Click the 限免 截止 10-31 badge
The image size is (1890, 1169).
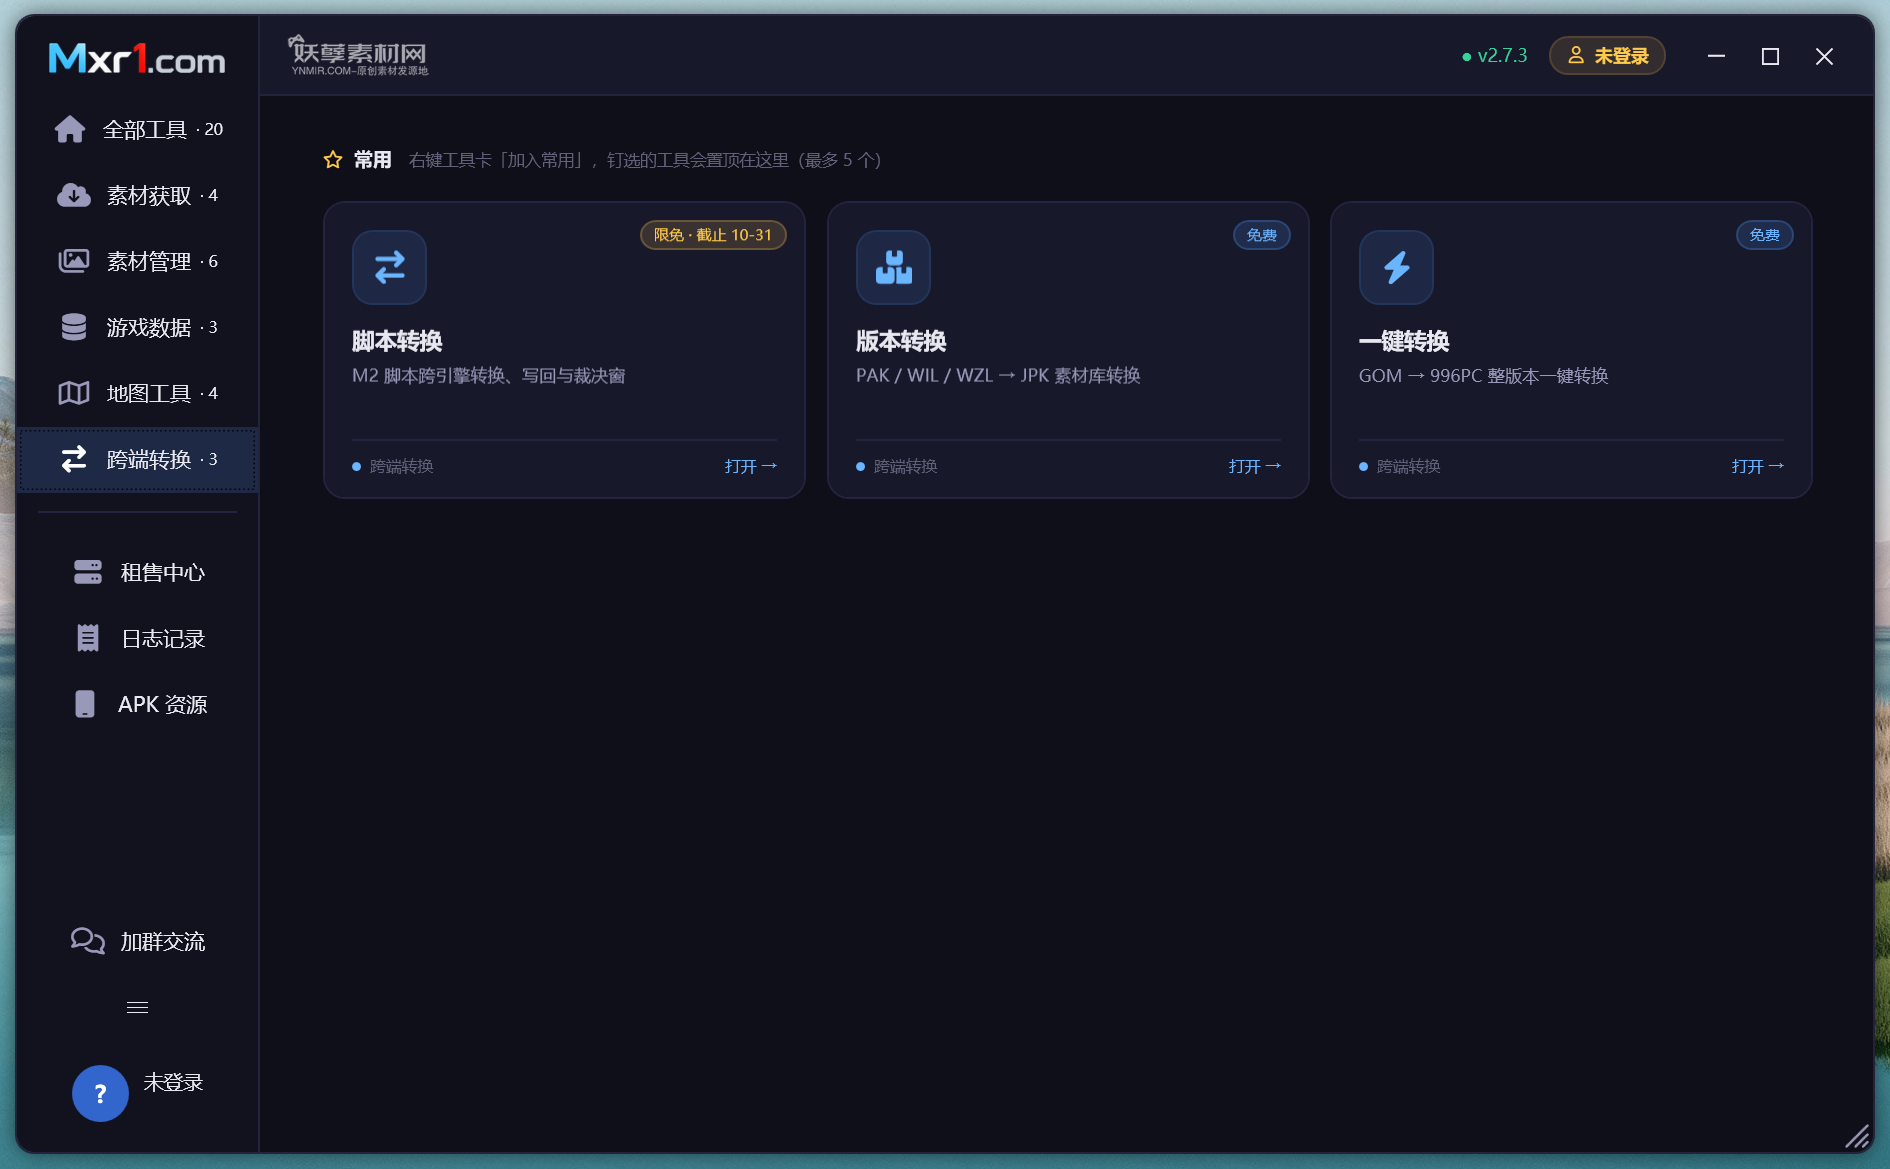(x=713, y=235)
